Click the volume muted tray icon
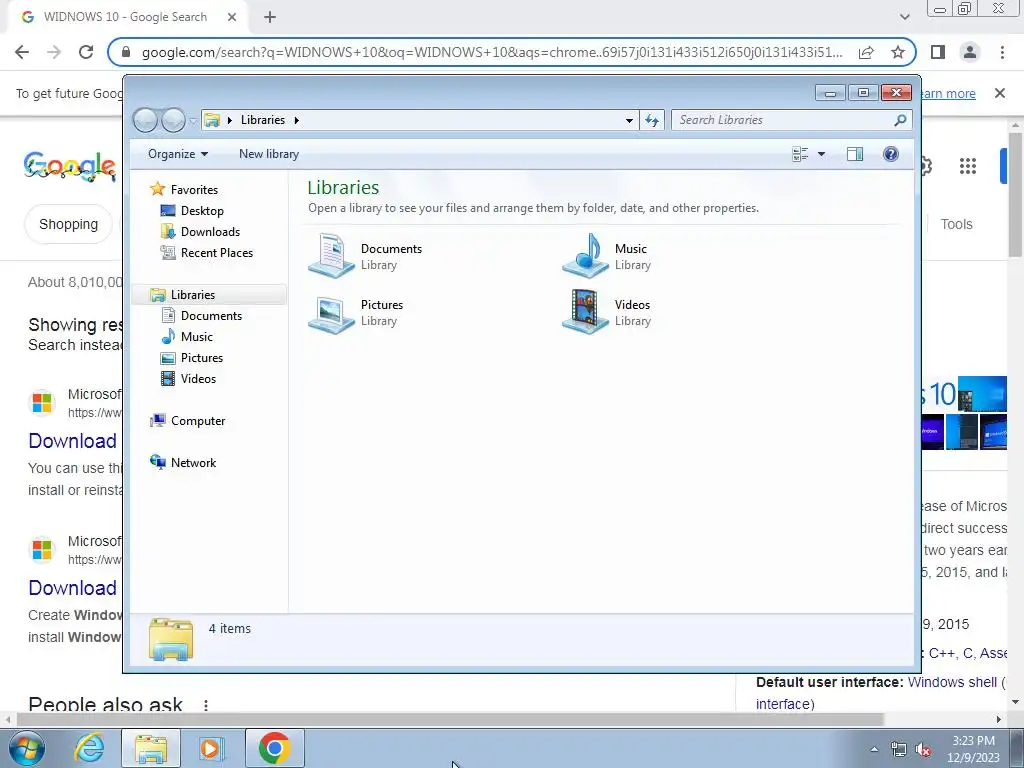This screenshot has width=1024, height=768. tap(923, 750)
